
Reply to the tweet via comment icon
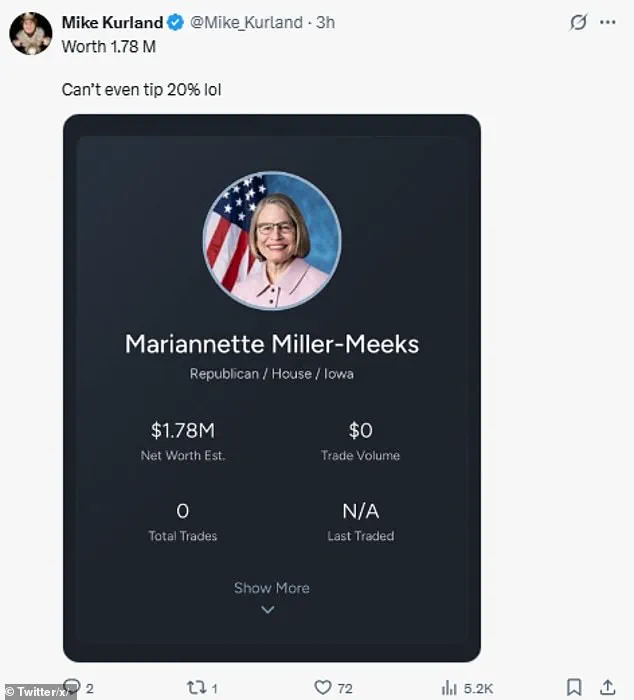point(72,687)
